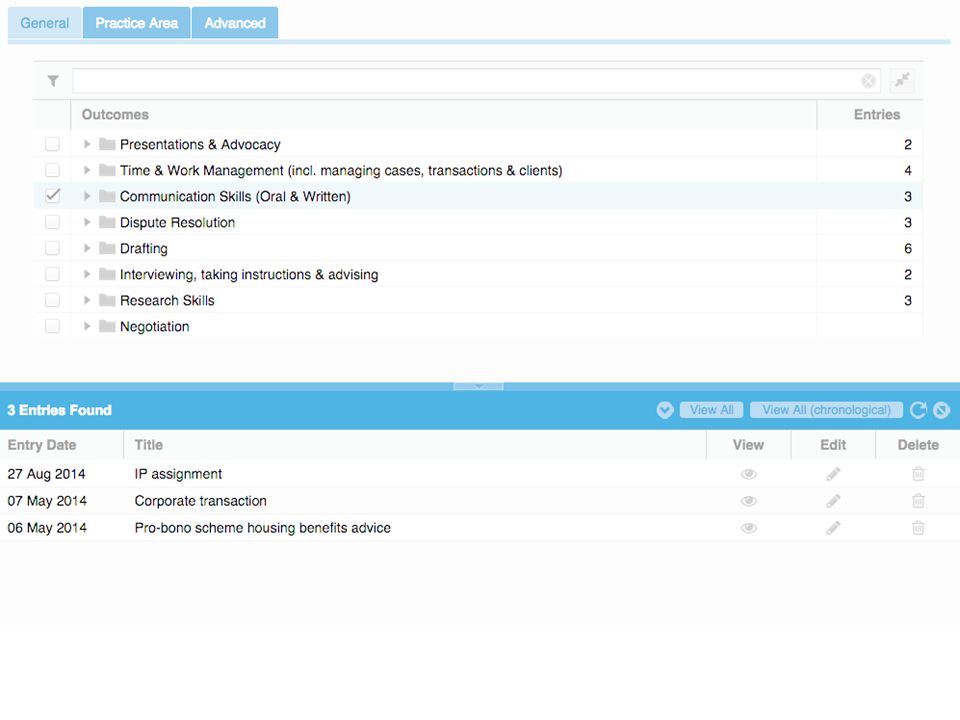Click the 3 Entries Found label
This screenshot has height=720, width=960.
[59, 410]
